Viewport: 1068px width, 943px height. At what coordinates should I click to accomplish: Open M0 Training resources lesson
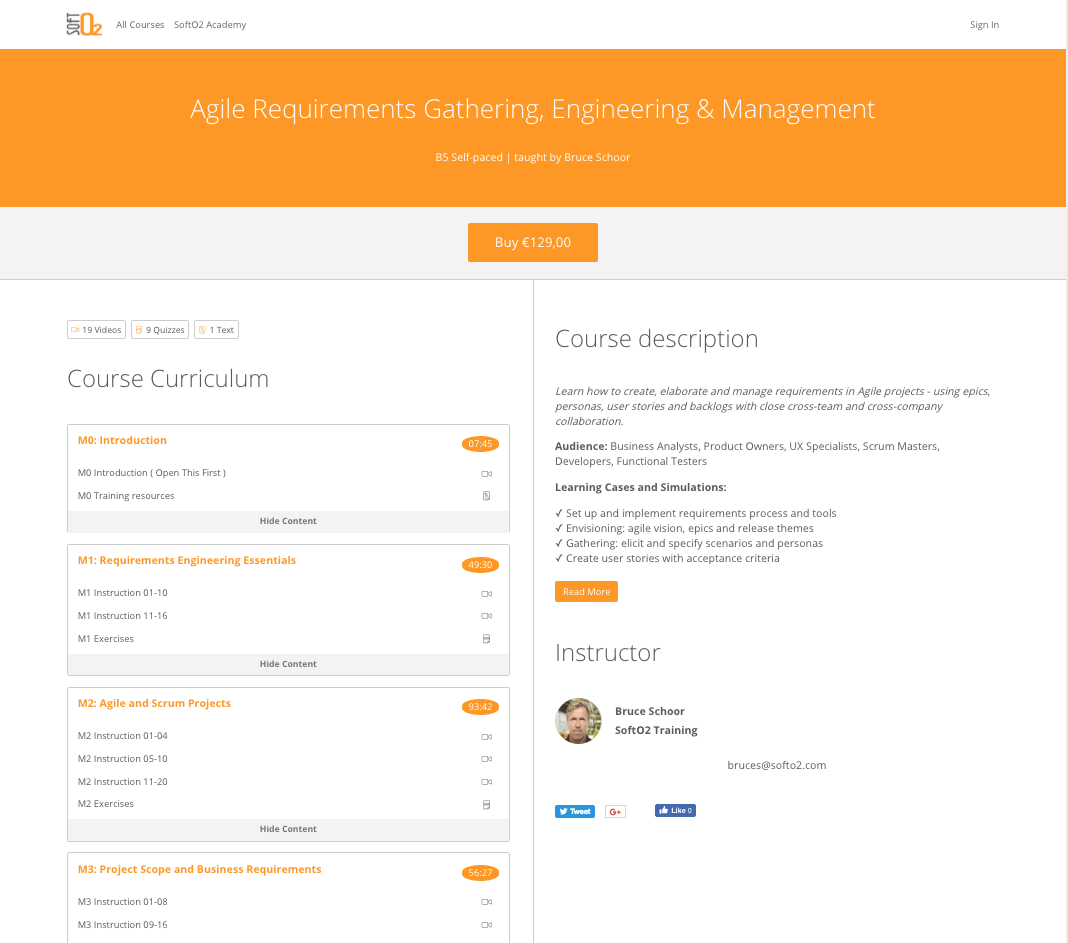click(x=126, y=496)
